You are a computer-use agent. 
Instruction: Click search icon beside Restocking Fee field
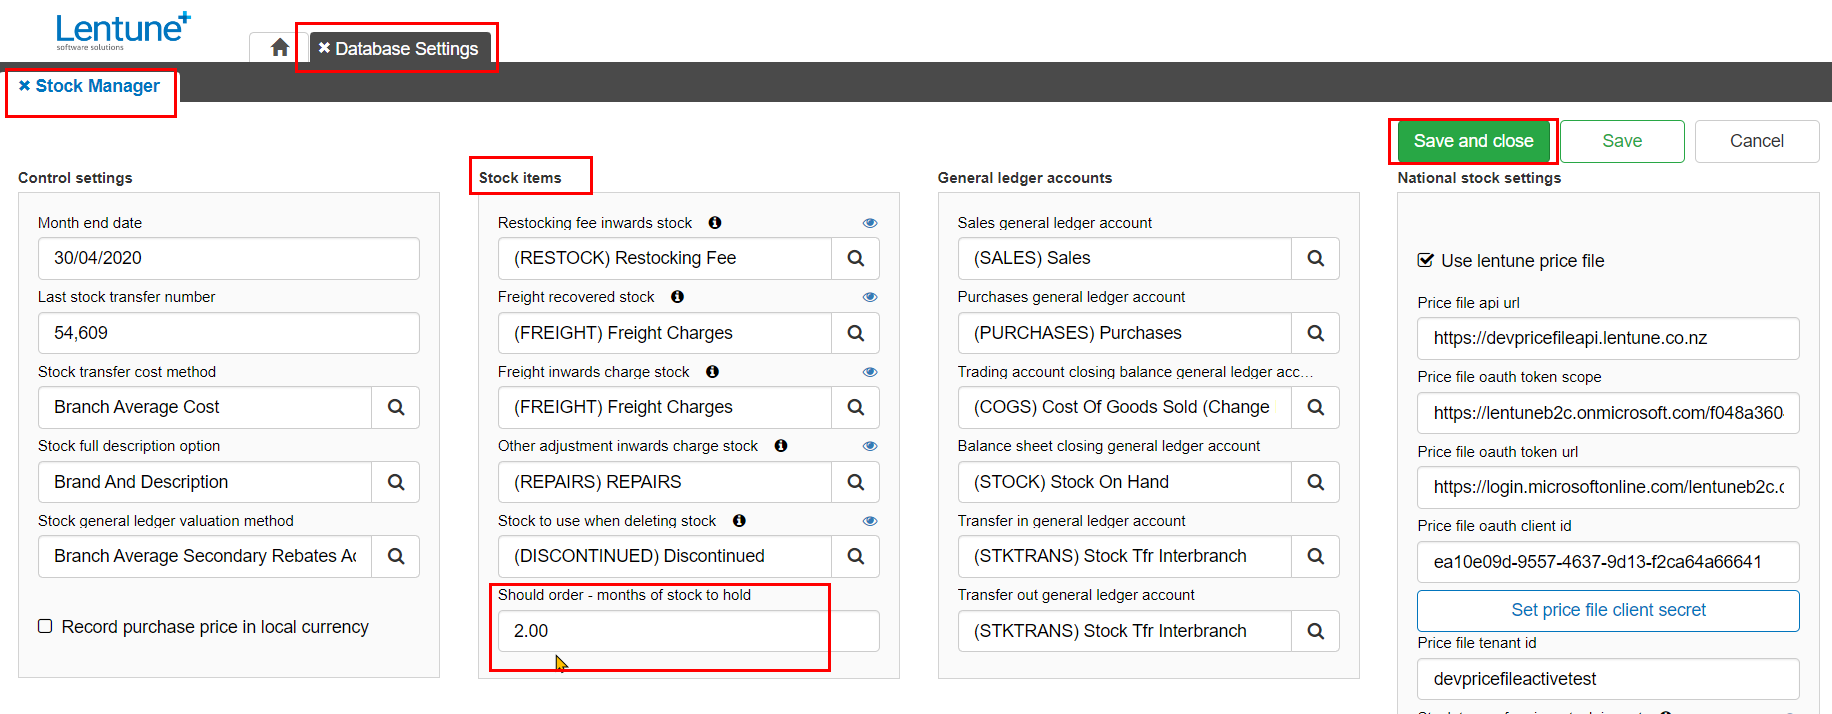coord(855,259)
